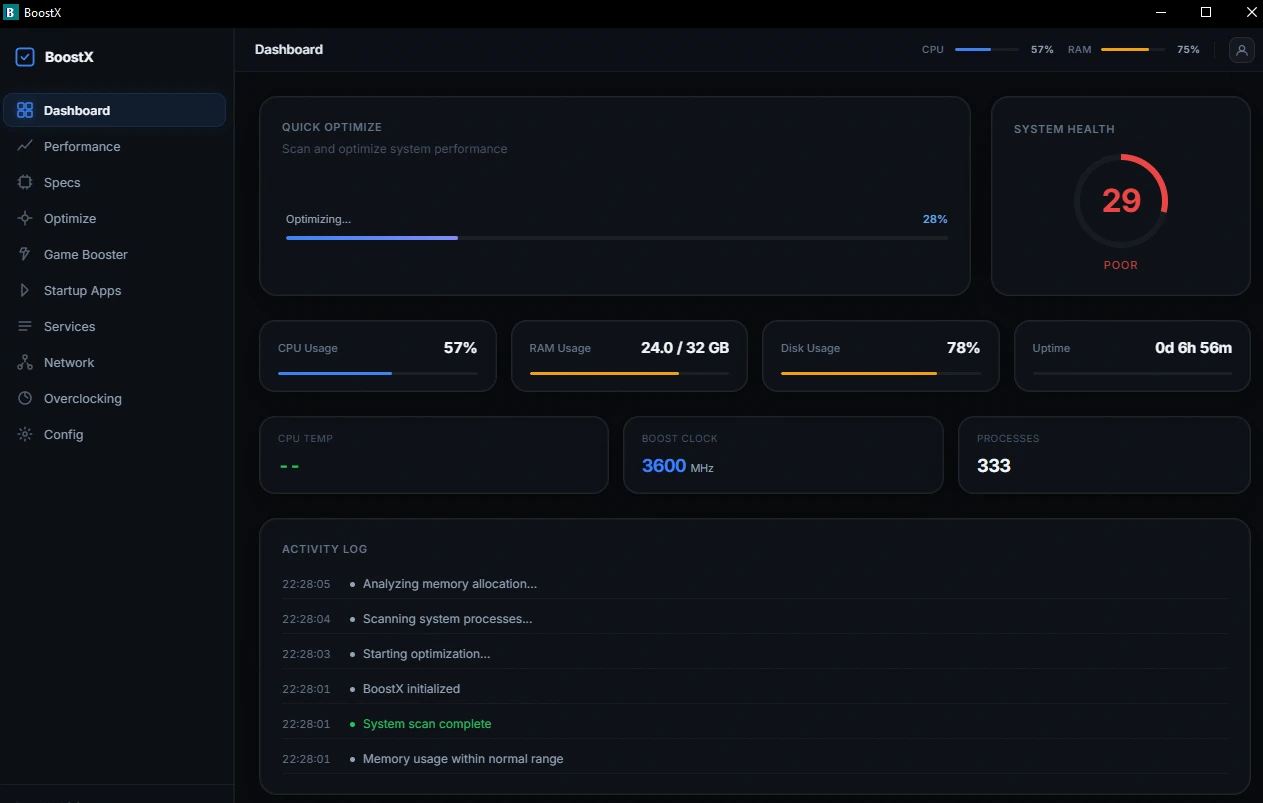Click the Dashboard grid icon in sidebar
1263x803 pixels.
[25, 110]
